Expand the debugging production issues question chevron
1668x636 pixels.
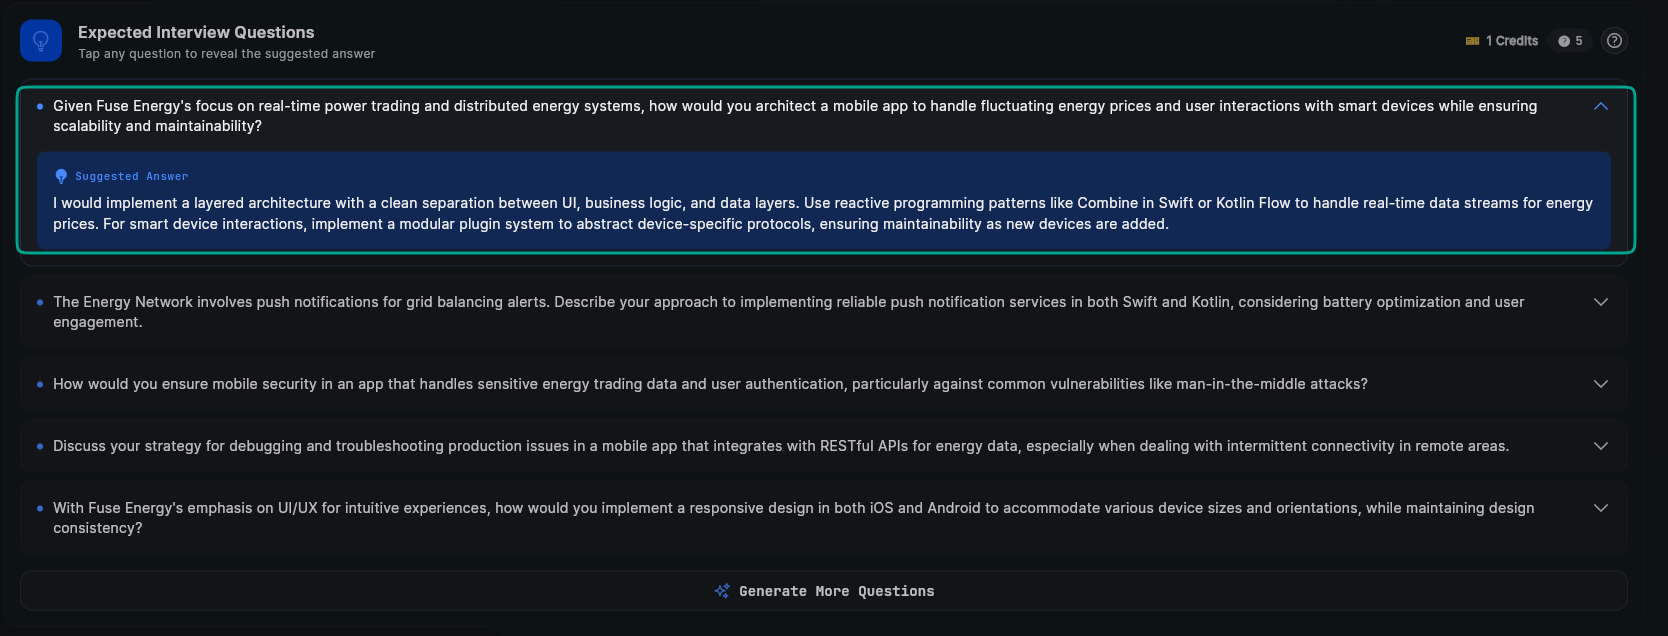point(1600,446)
